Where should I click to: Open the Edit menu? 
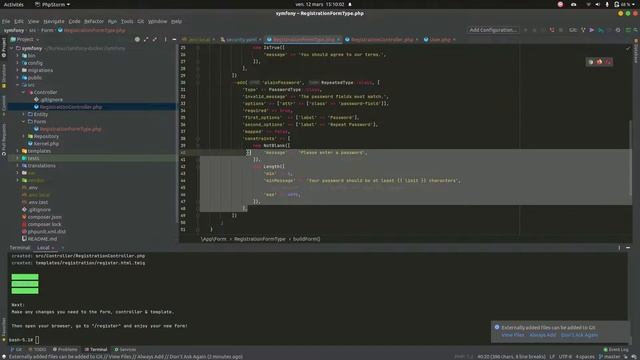[x=19, y=21]
